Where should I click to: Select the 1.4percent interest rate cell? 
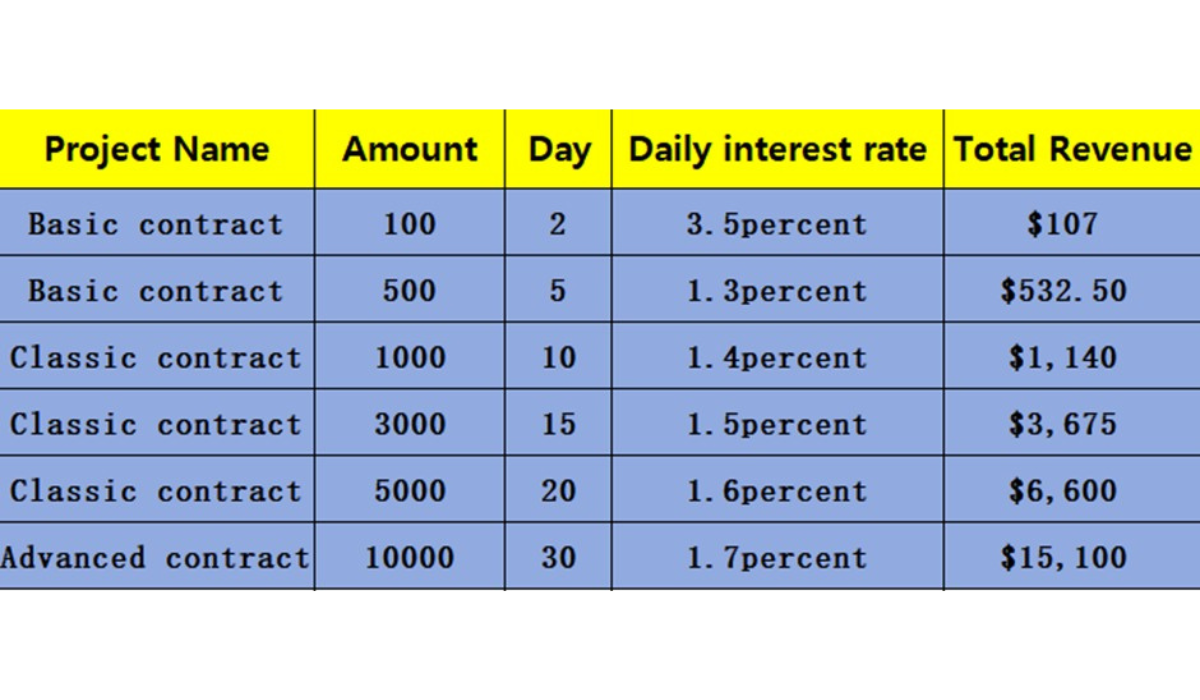(x=777, y=357)
